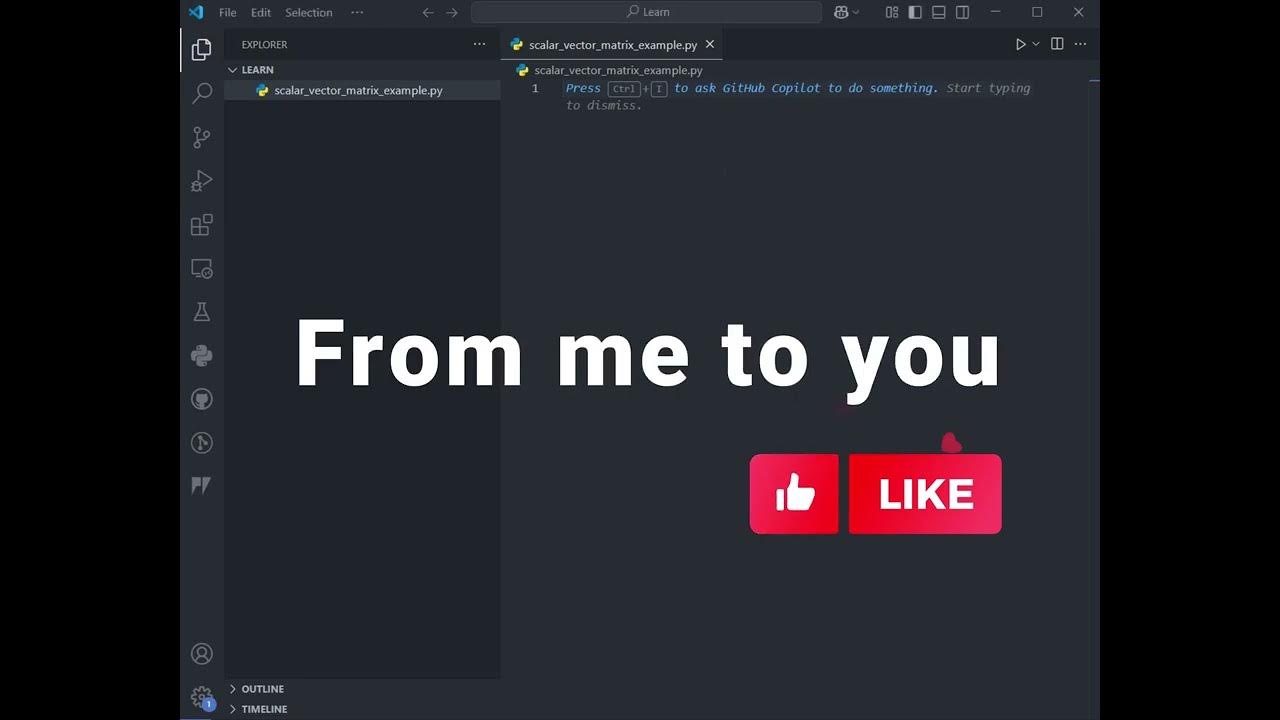Open editor More Actions ellipsis

1080,44
